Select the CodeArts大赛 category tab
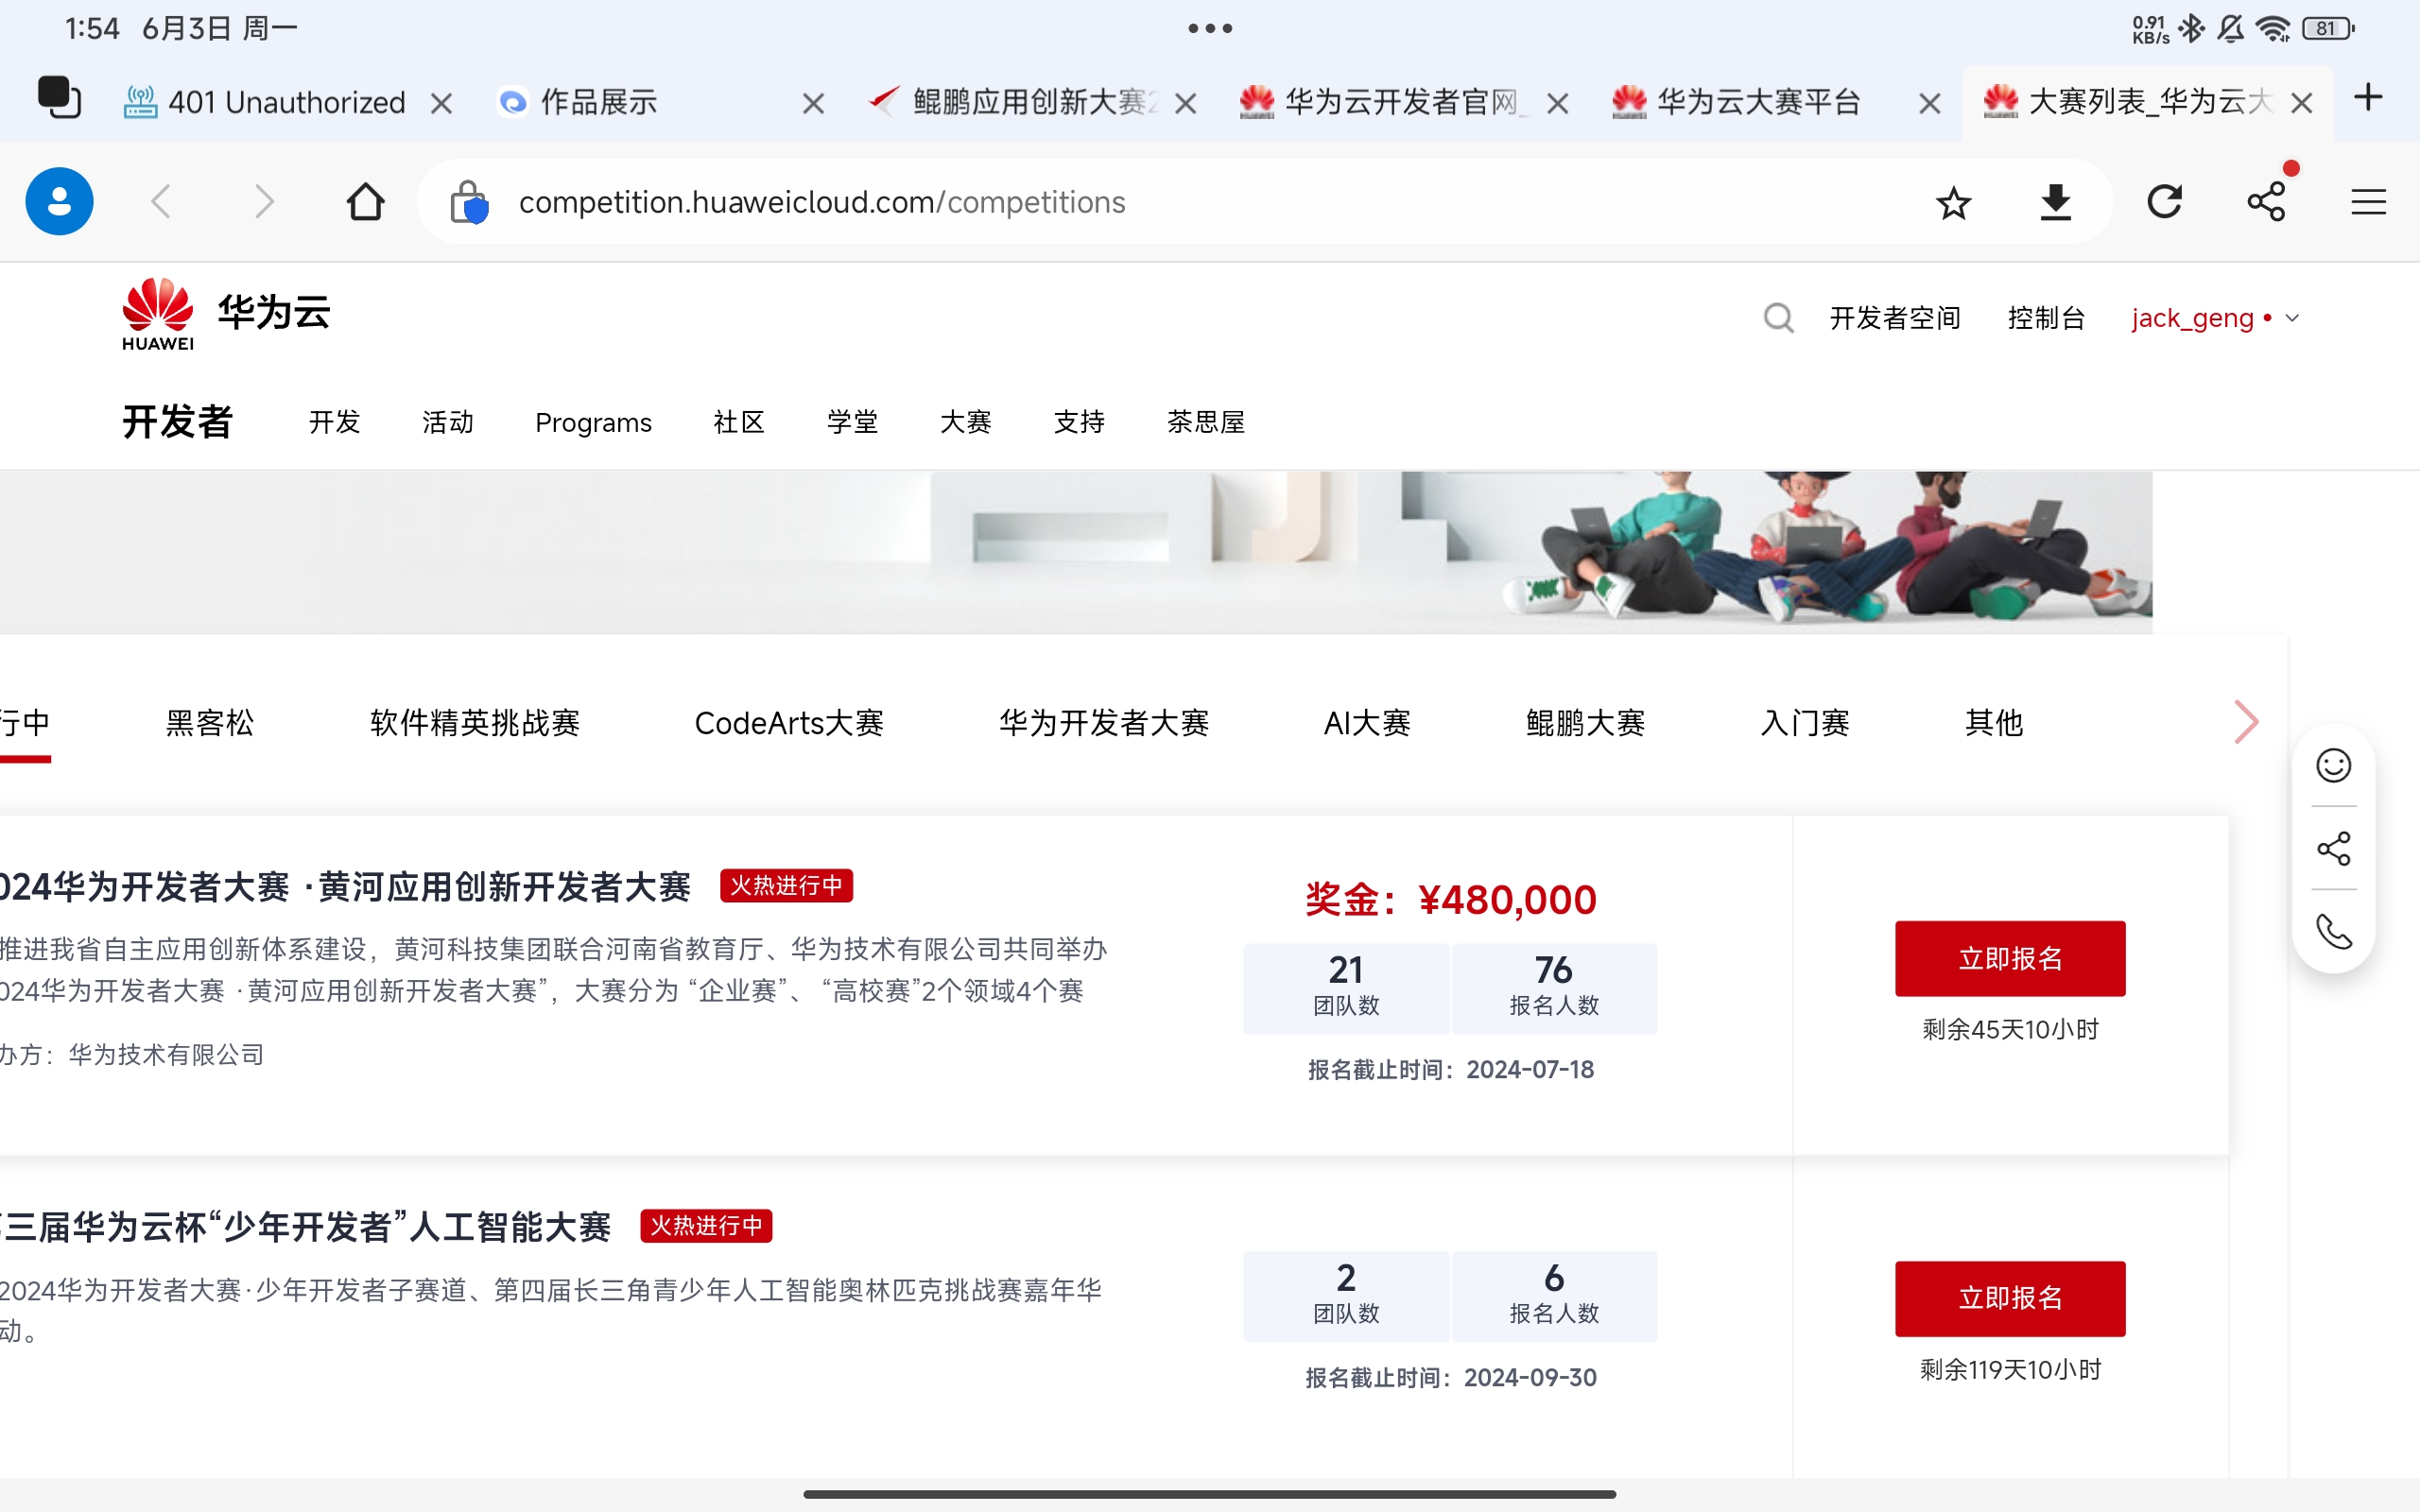This screenshot has width=2420, height=1512. [789, 723]
